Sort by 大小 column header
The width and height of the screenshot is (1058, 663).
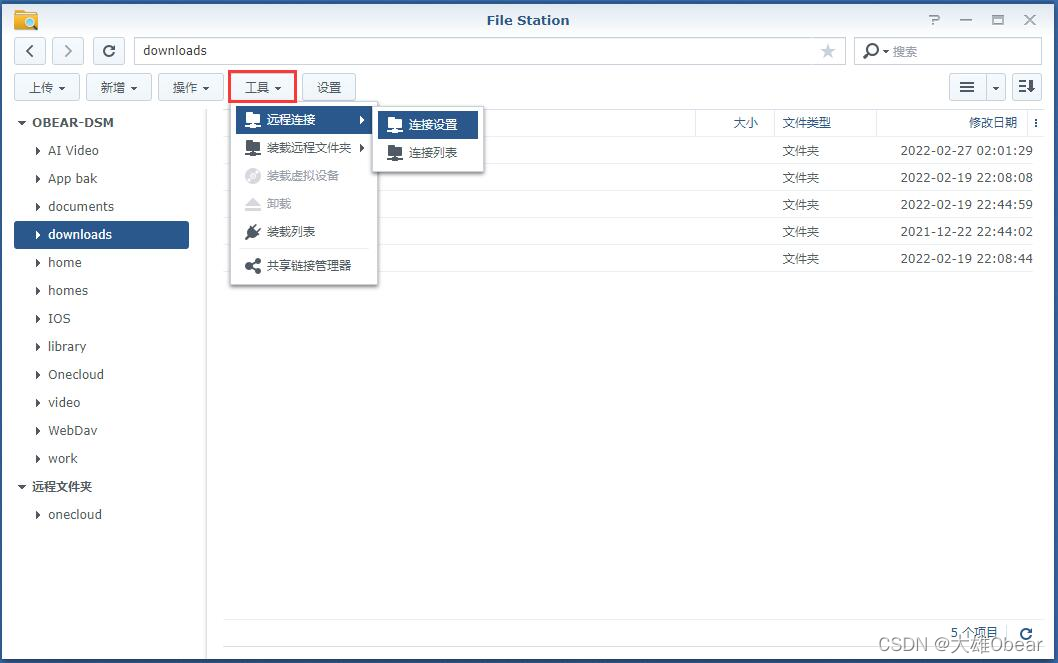click(x=735, y=123)
